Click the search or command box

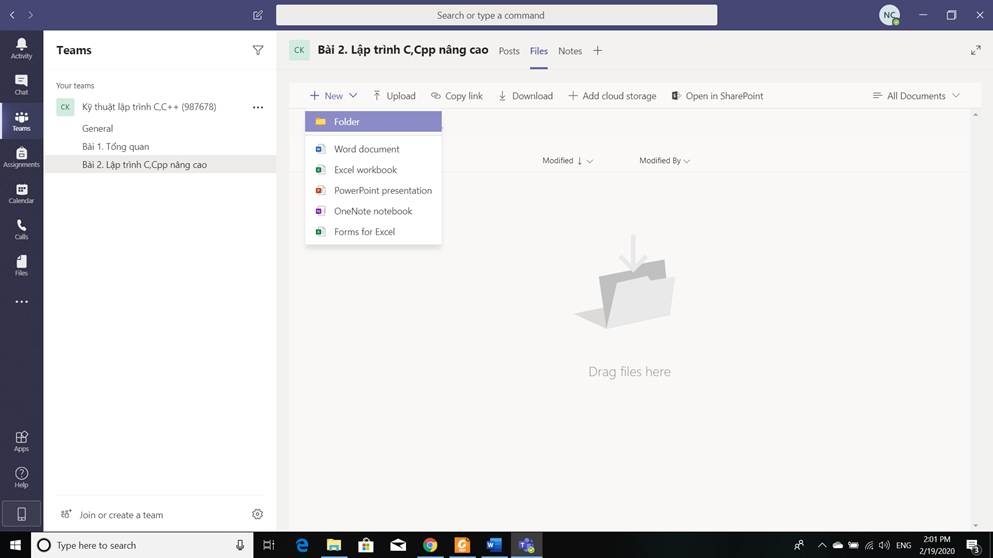pyautogui.click(x=496, y=15)
